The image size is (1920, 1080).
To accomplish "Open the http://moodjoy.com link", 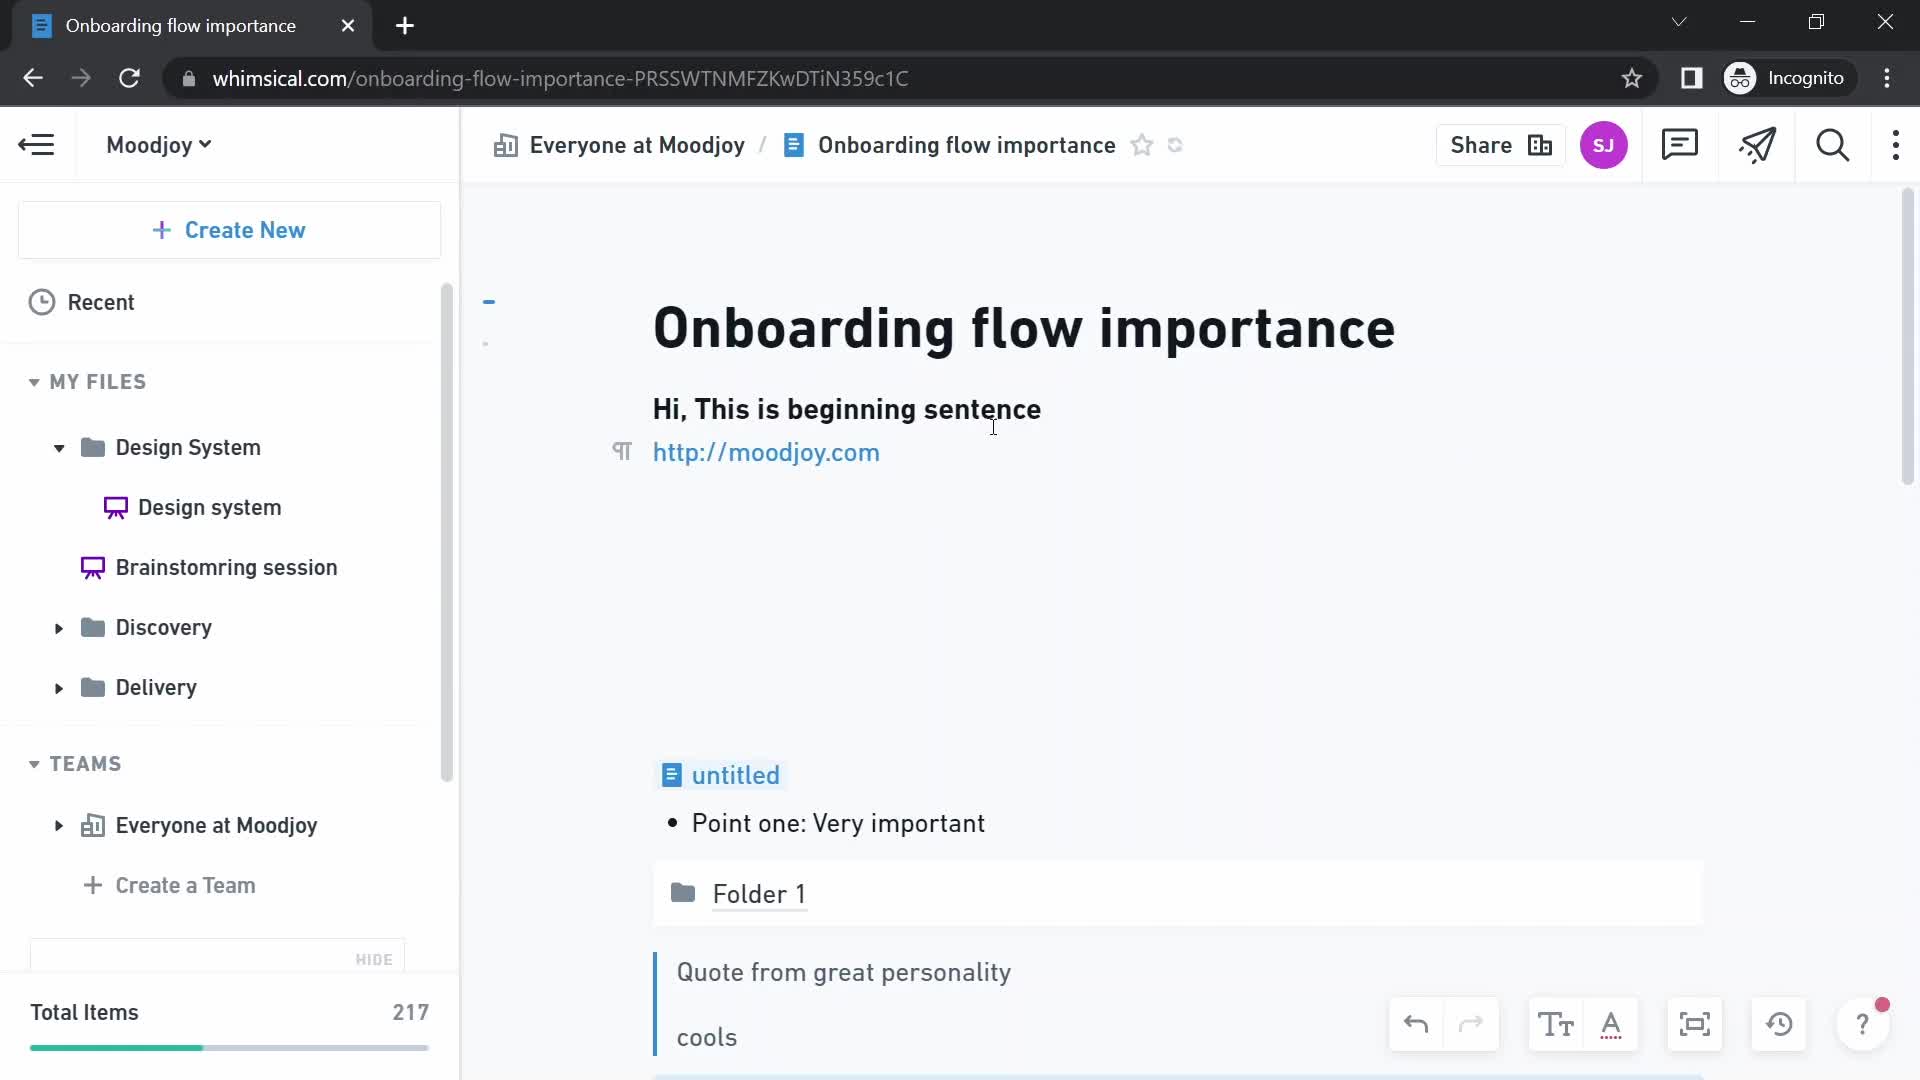I will pyautogui.click(x=766, y=452).
